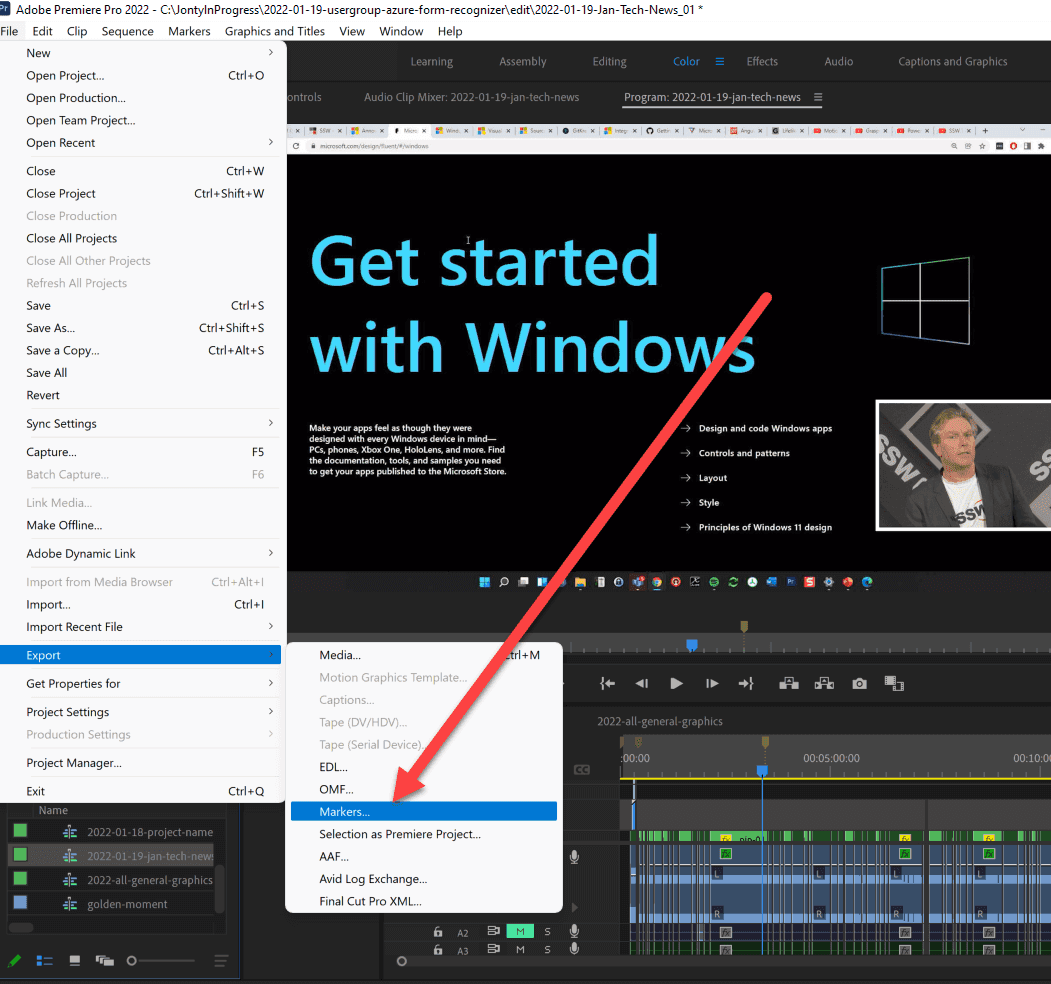Click the Lift button in transport controls

(789, 683)
